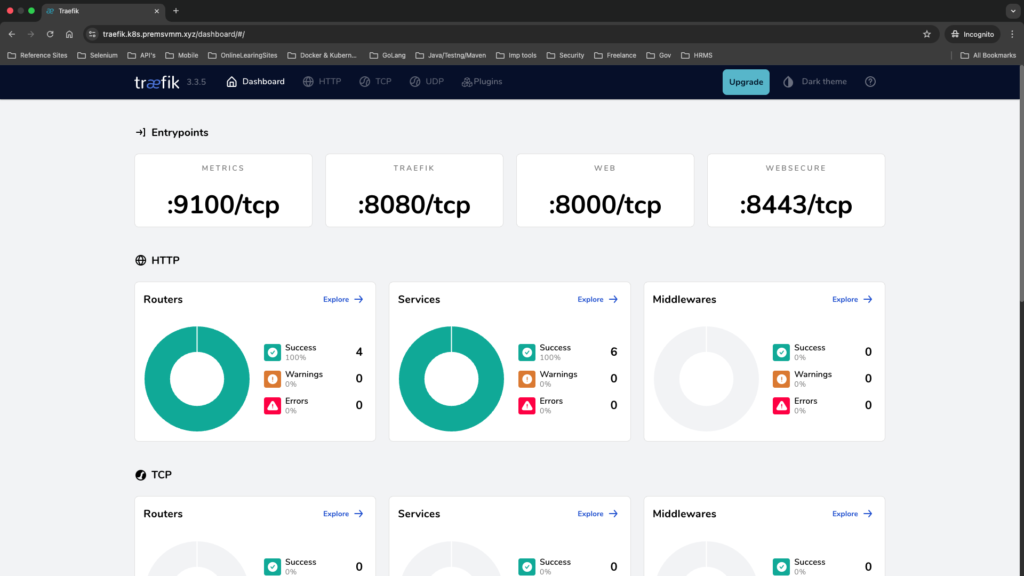Explore HTTP Routers

[x=343, y=299]
